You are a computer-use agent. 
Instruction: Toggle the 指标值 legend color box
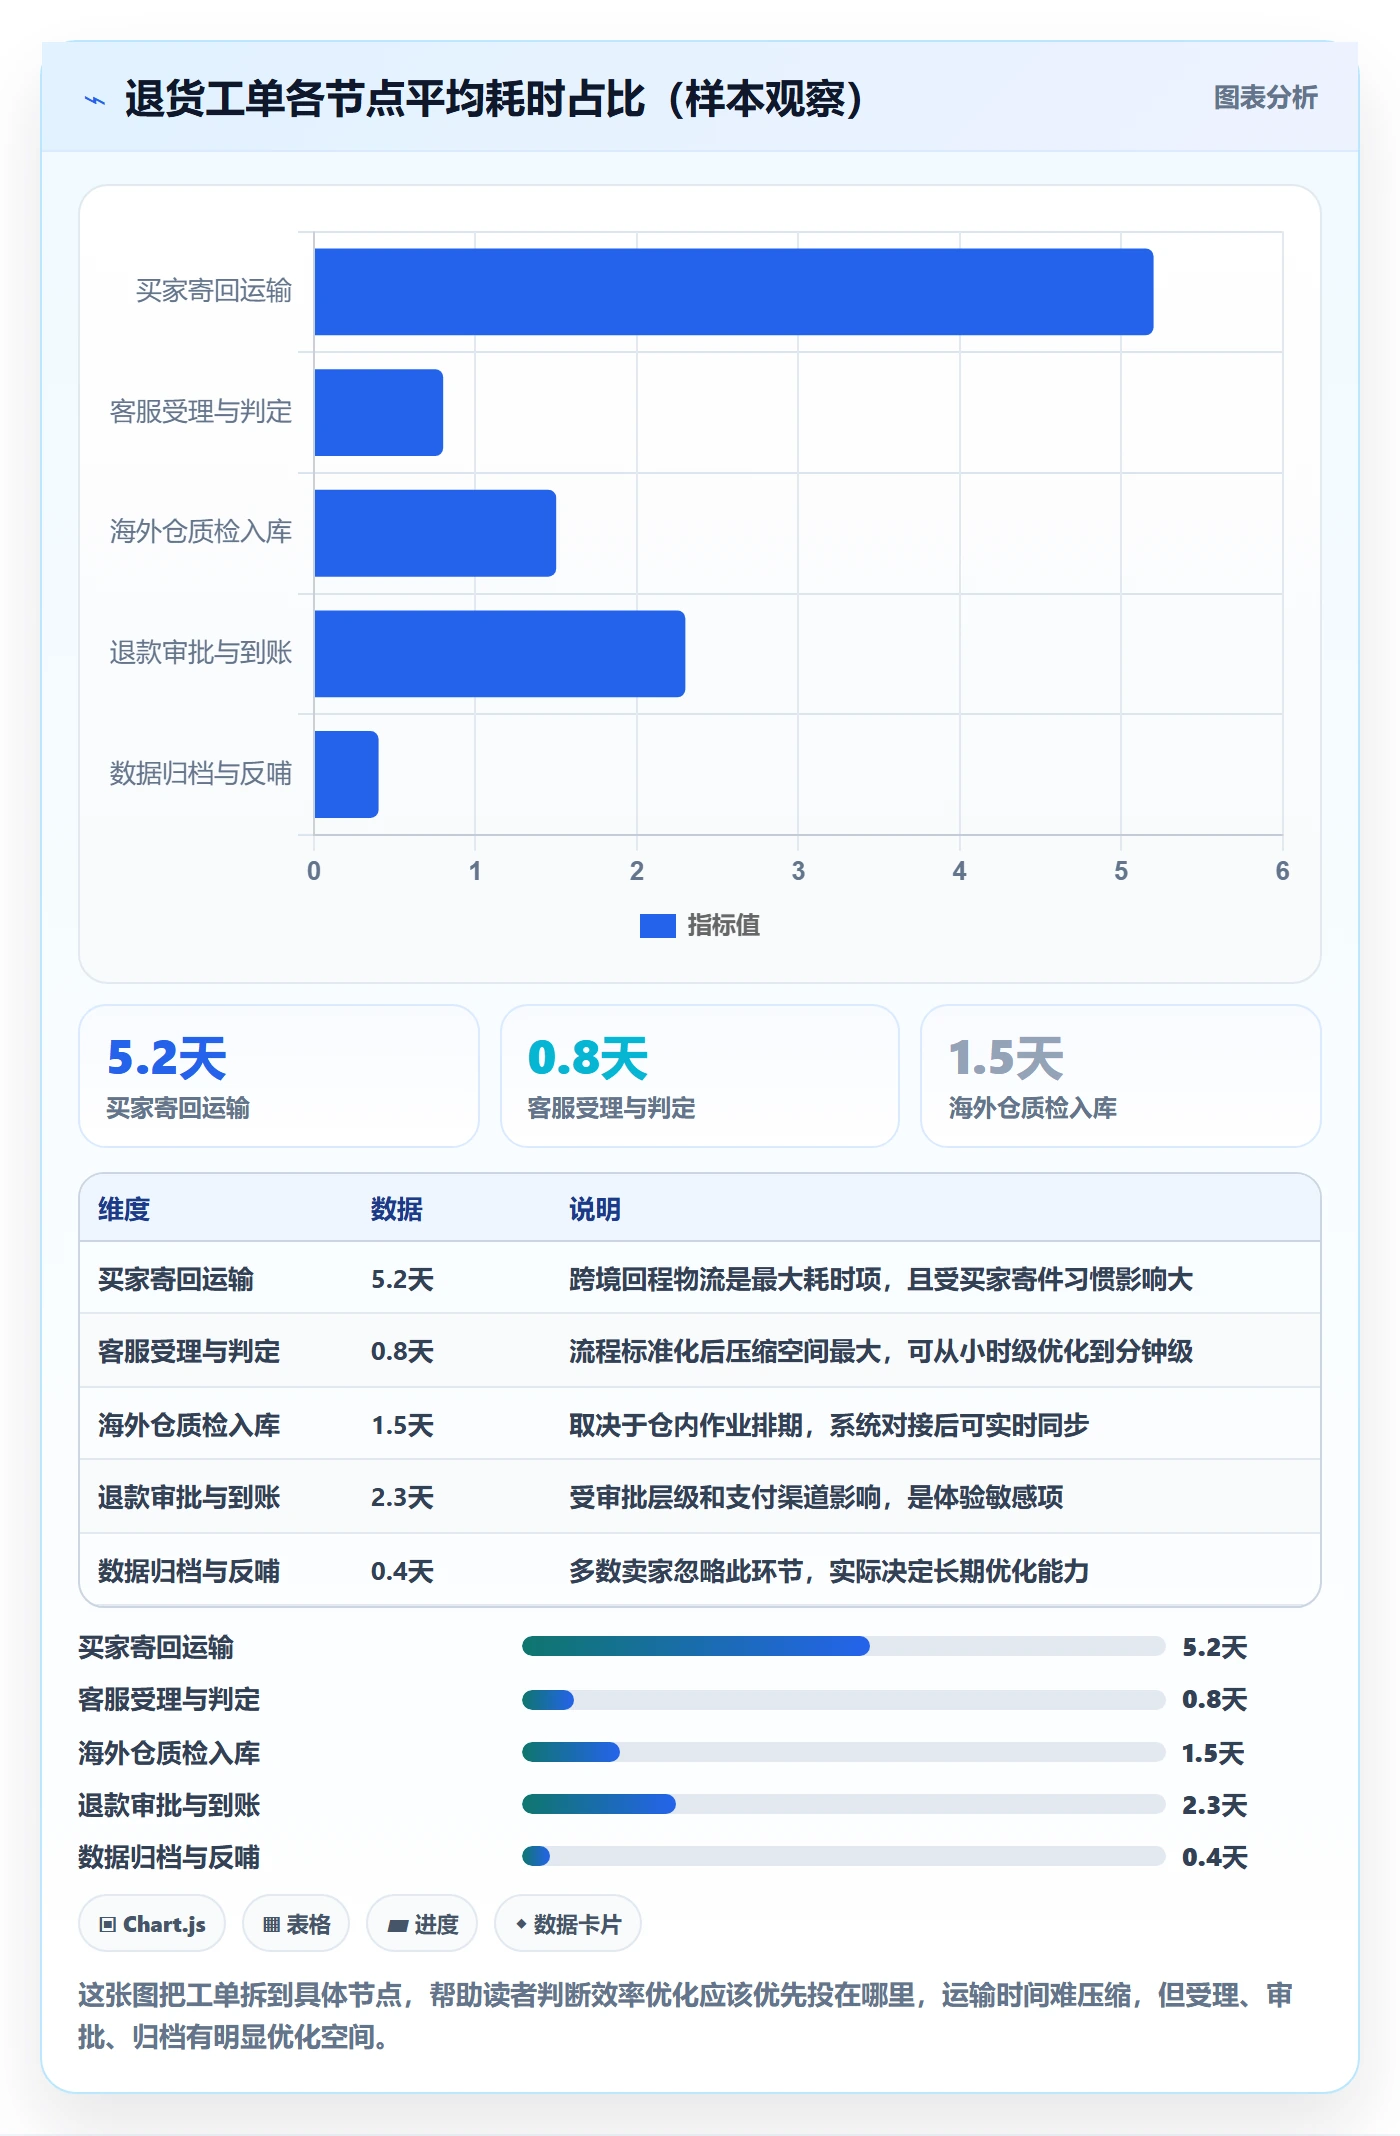(657, 926)
